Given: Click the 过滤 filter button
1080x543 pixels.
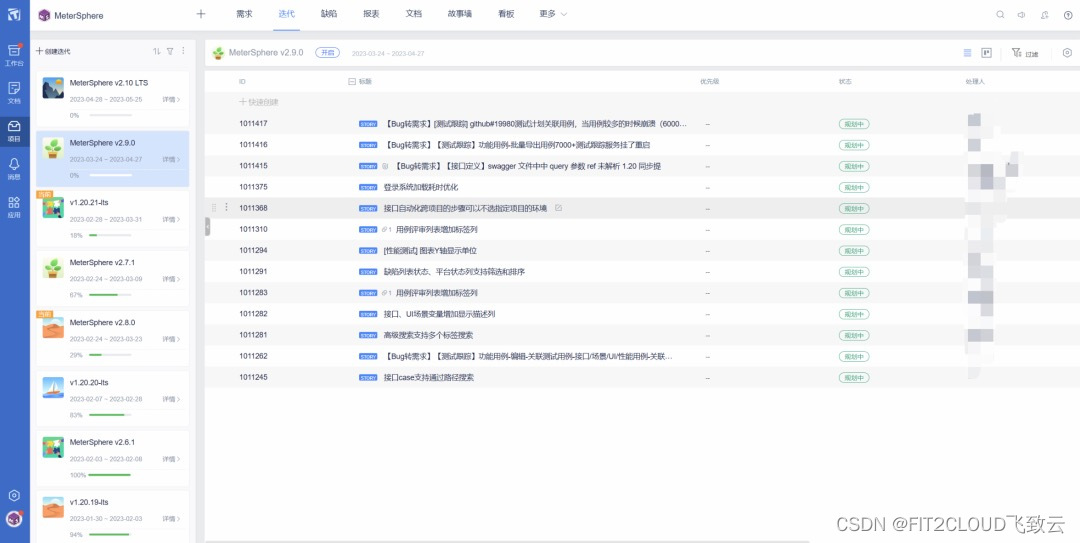Looking at the screenshot, I should coord(1025,53).
